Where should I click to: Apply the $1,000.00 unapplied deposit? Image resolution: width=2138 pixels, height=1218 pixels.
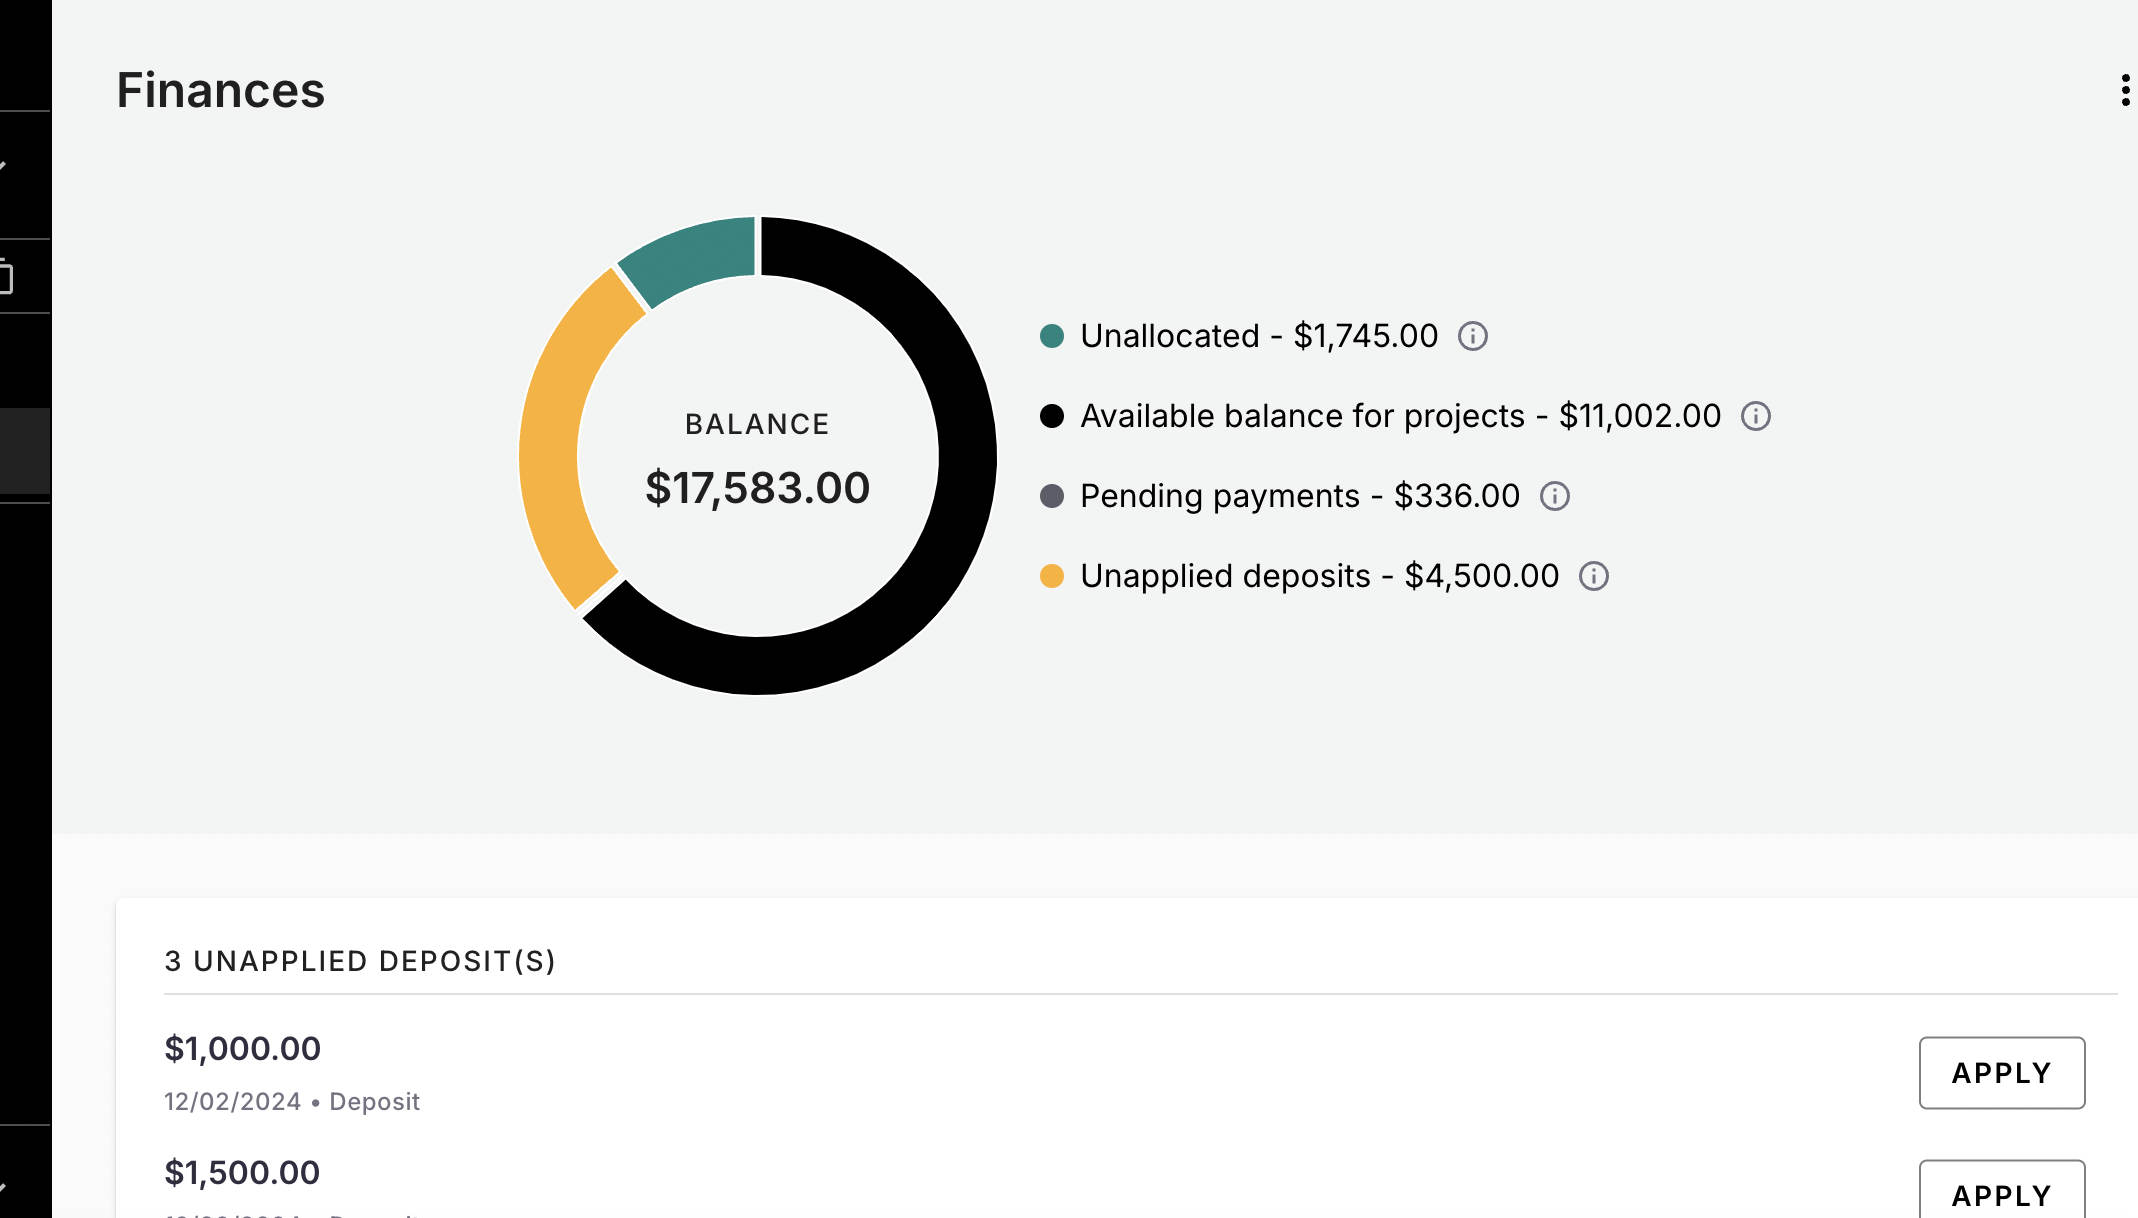(x=2001, y=1073)
